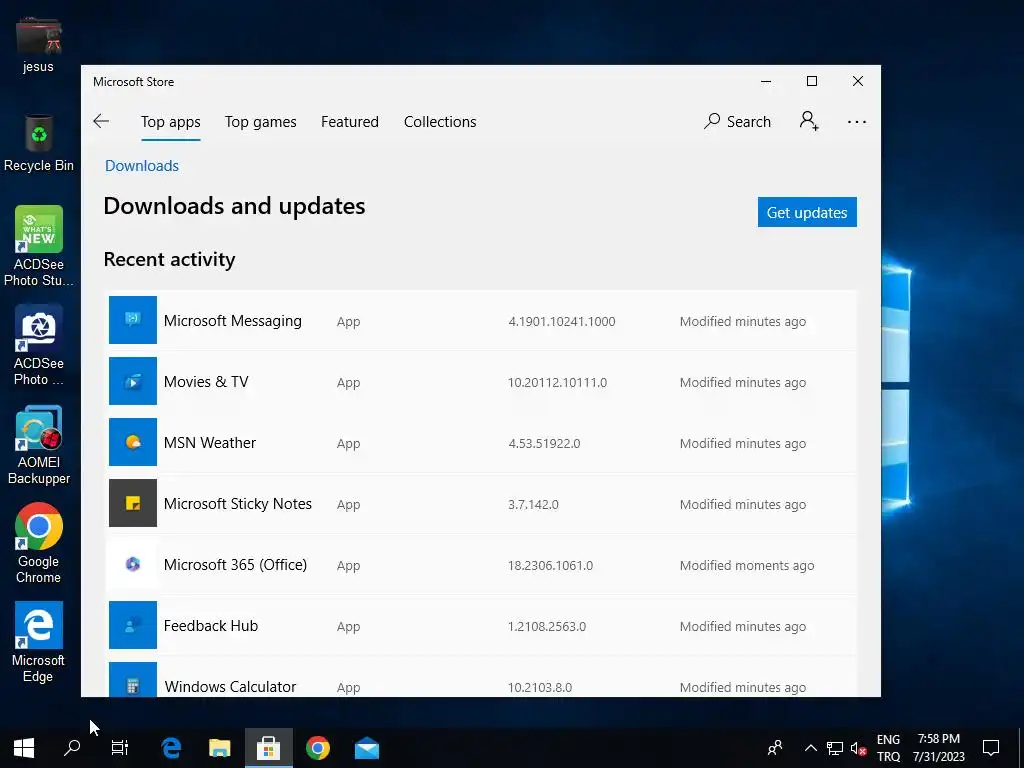Select the Feedback Hub app name
Viewport: 1024px width, 768px height.
(211, 626)
